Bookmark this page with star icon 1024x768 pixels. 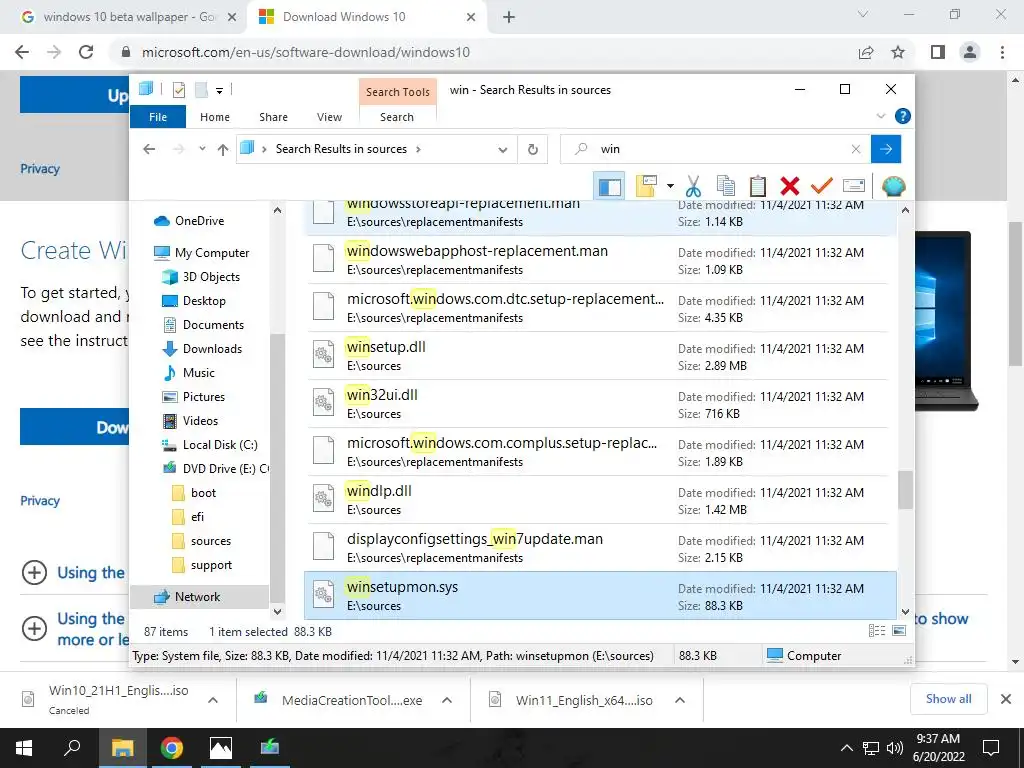click(x=898, y=52)
